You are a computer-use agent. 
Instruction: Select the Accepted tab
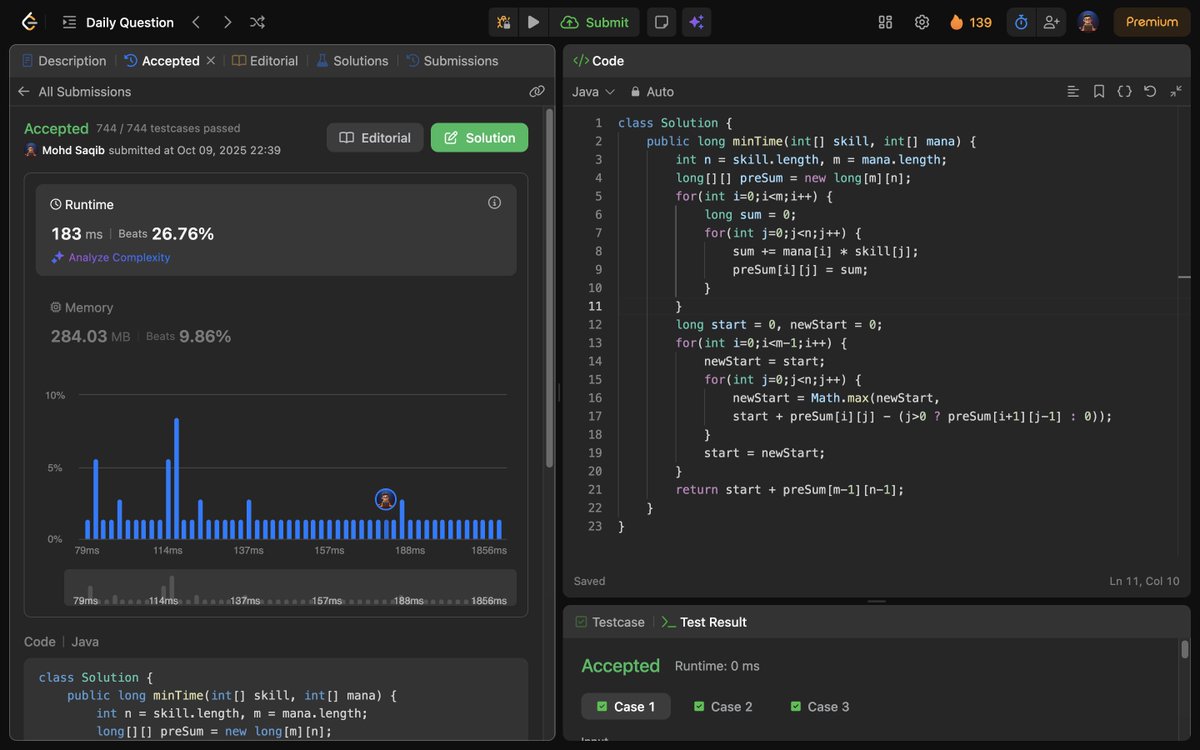pos(162,61)
